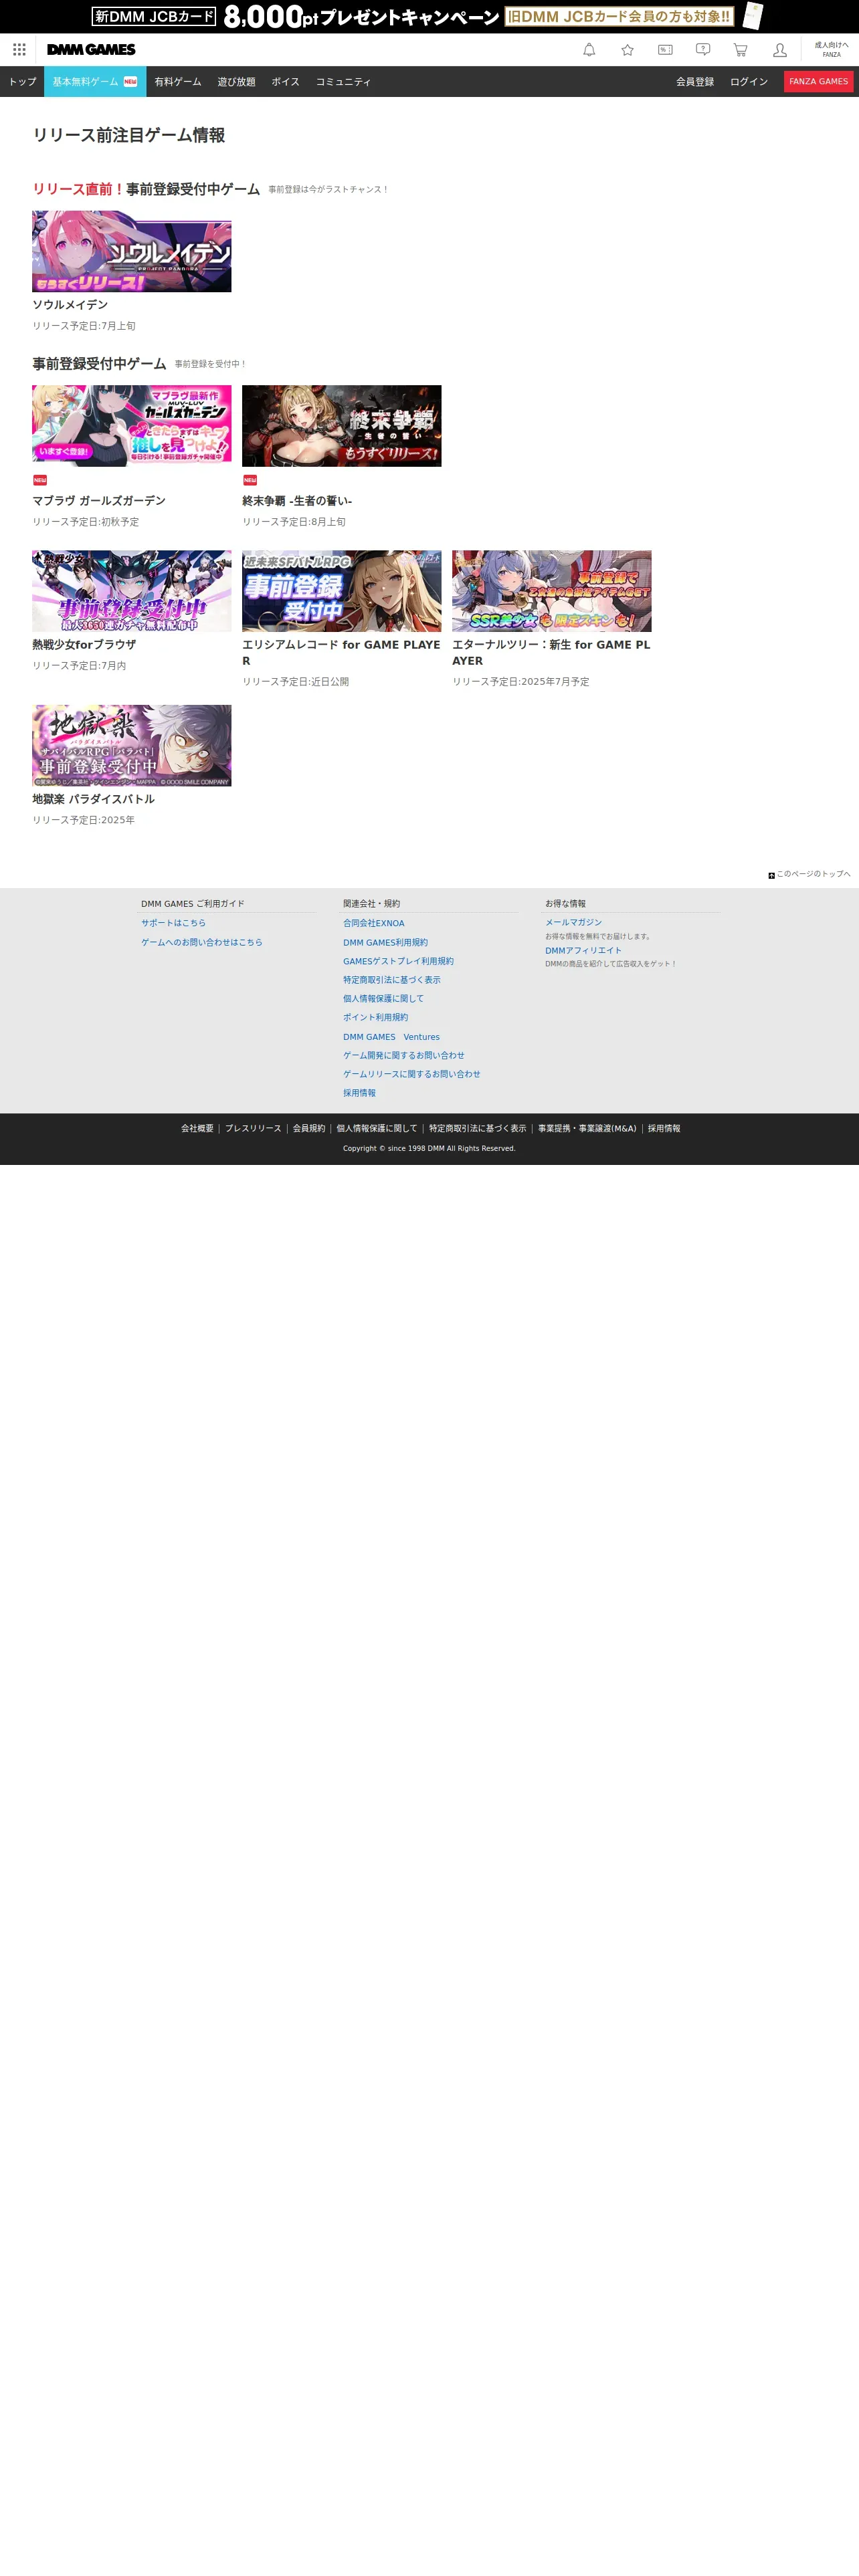This screenshot has height=2576, width=859.
Task: Switch to adult FANZA site link
Action: [831, 50]
